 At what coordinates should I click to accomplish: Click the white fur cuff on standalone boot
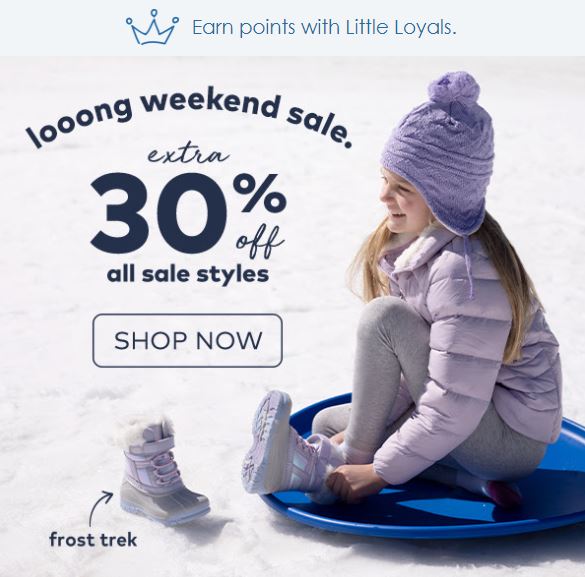click(x=145, y=430)
